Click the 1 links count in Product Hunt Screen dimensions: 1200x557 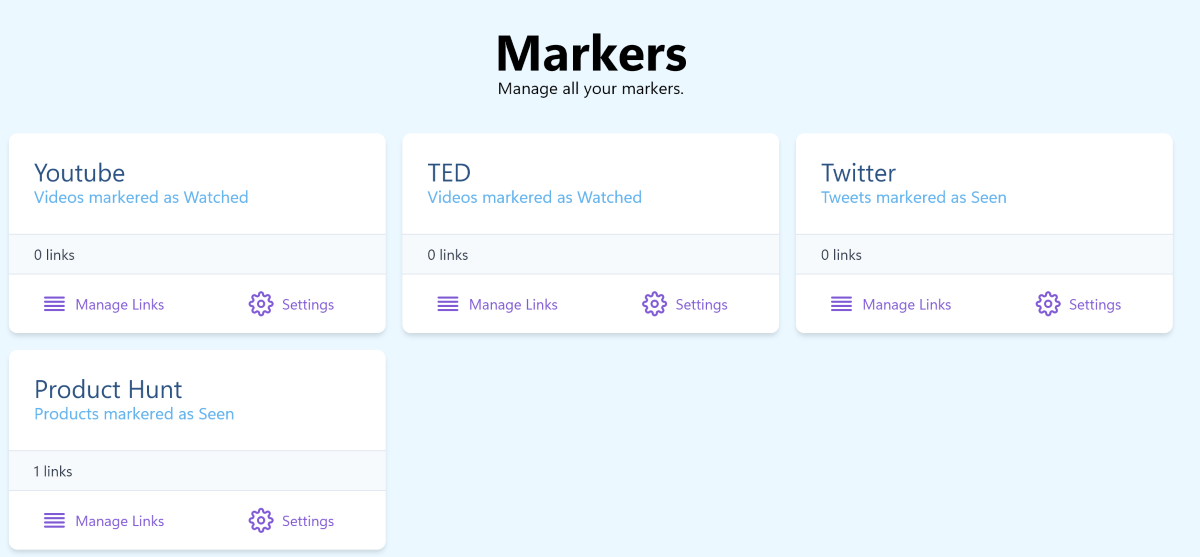[x=53, y=471]
